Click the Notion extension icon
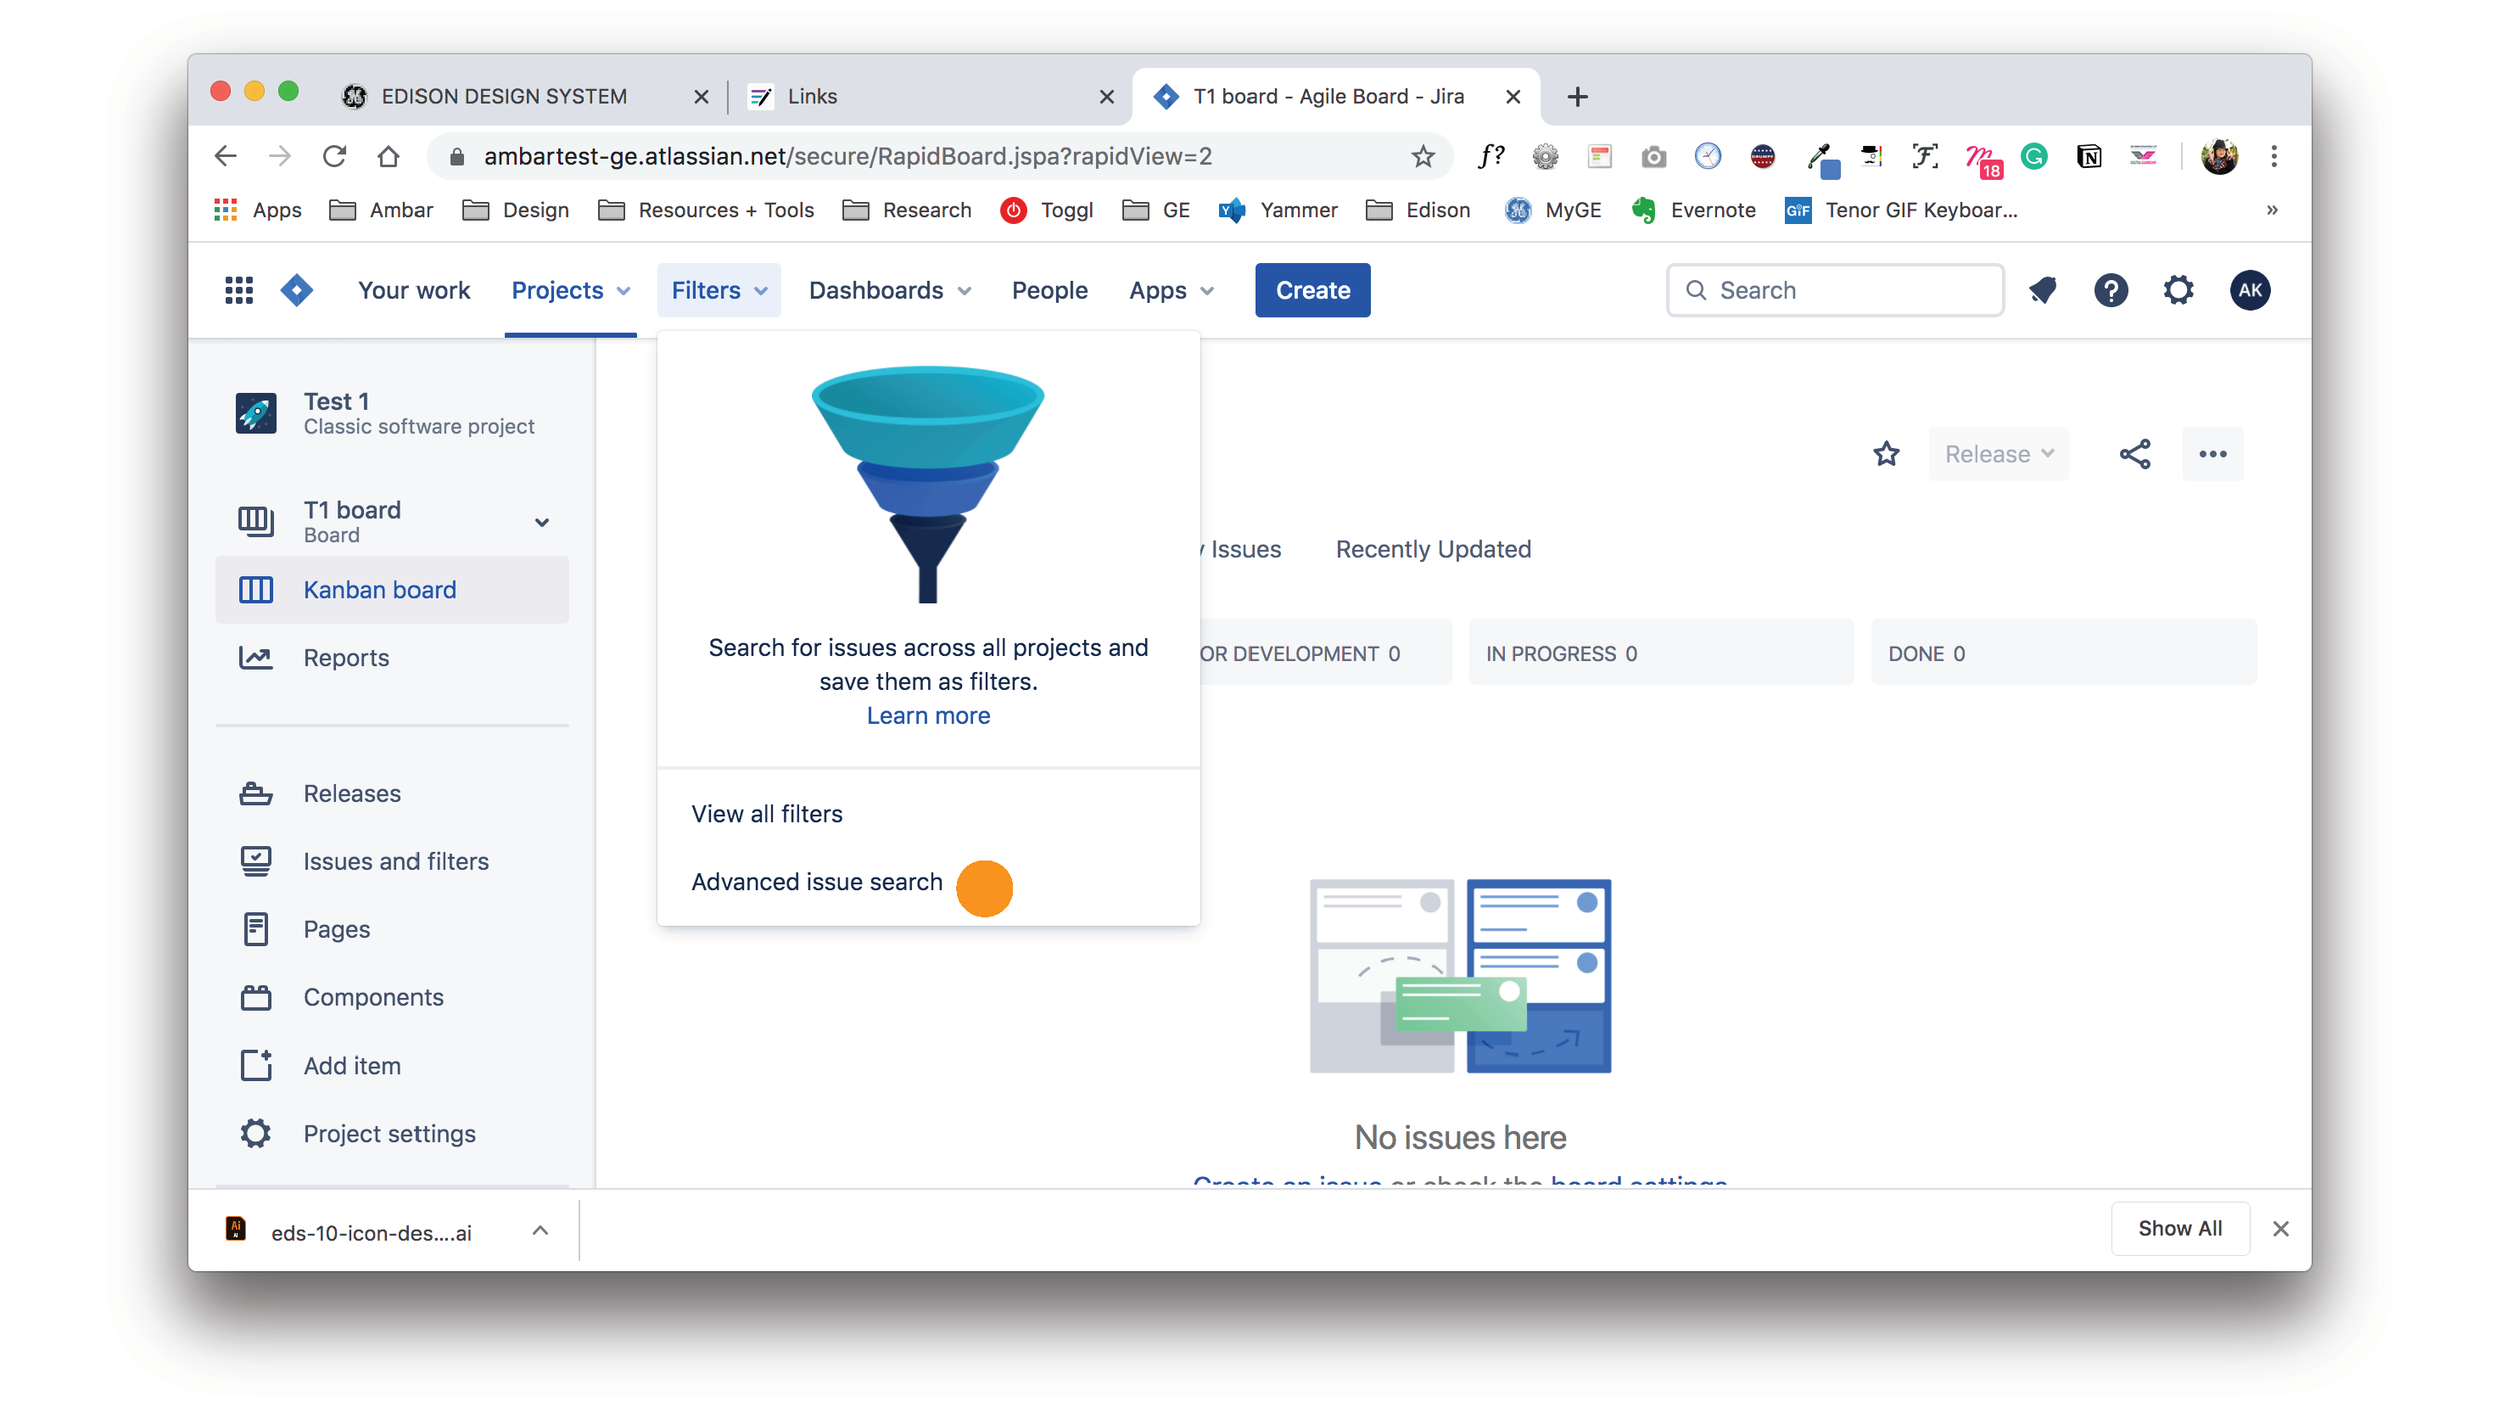 (x=2088, y=156)
